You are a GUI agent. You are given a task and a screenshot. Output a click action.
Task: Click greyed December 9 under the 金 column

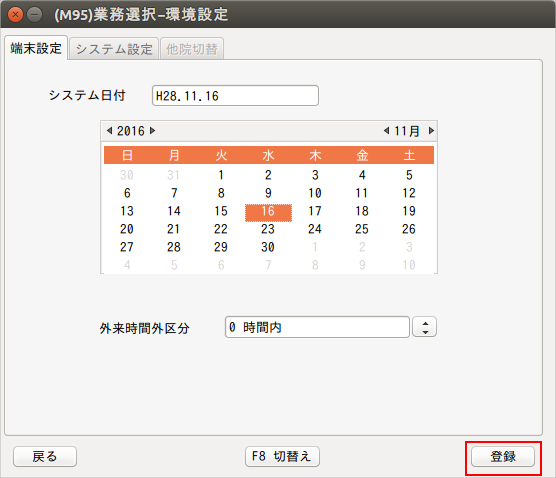tap(362, 265)
